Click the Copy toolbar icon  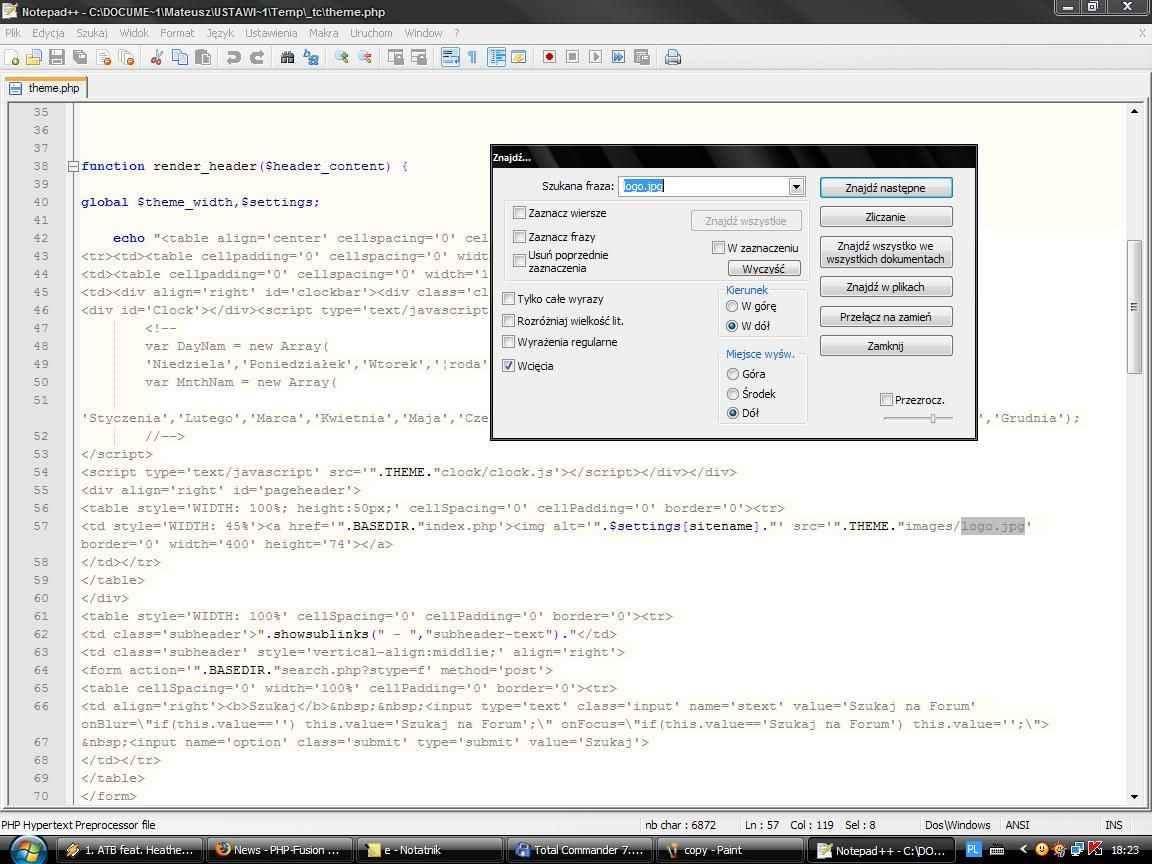coord(179,57)
